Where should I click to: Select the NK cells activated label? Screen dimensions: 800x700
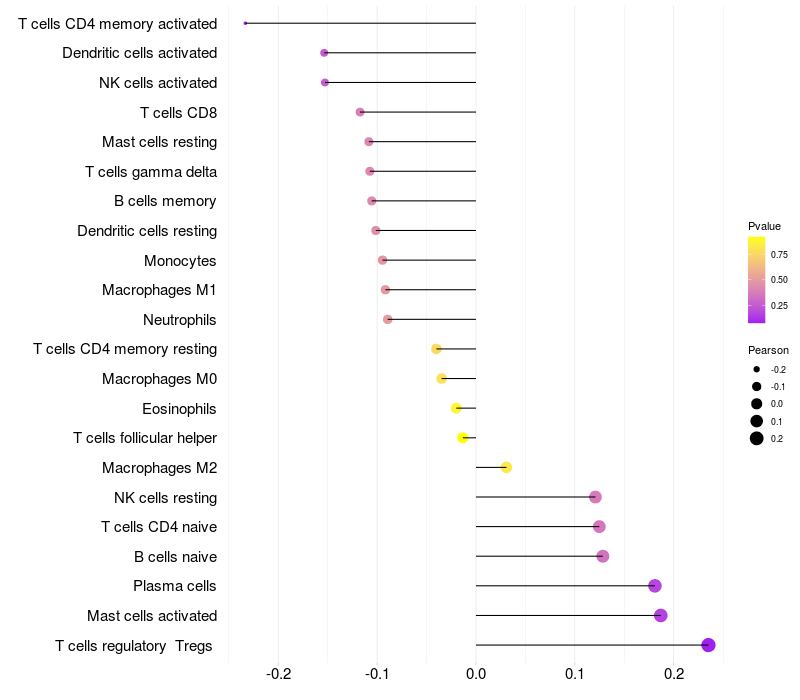[158, 82]
